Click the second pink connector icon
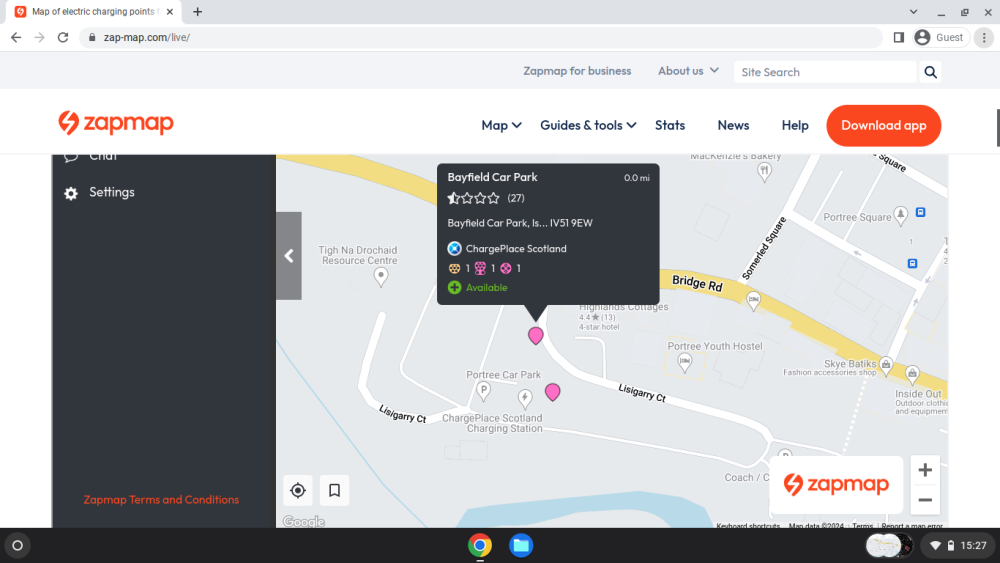 tap(480, 268)
